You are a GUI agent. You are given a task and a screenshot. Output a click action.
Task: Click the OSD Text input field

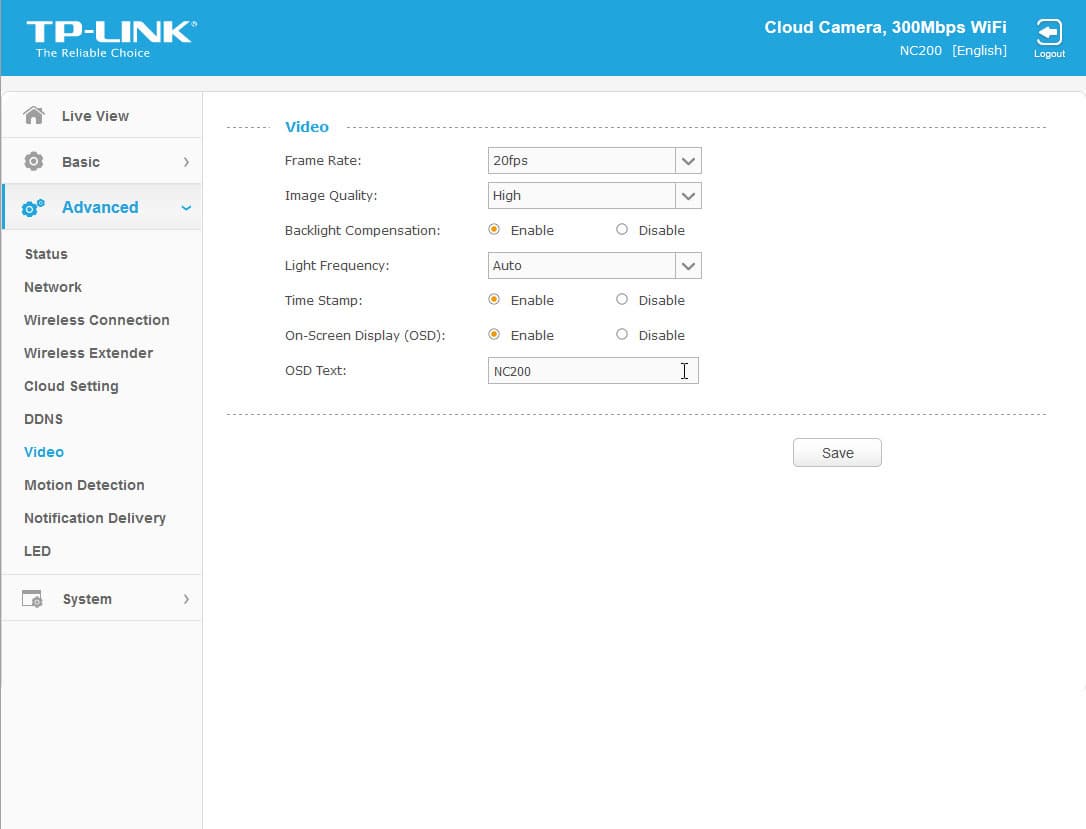(594, 371)
